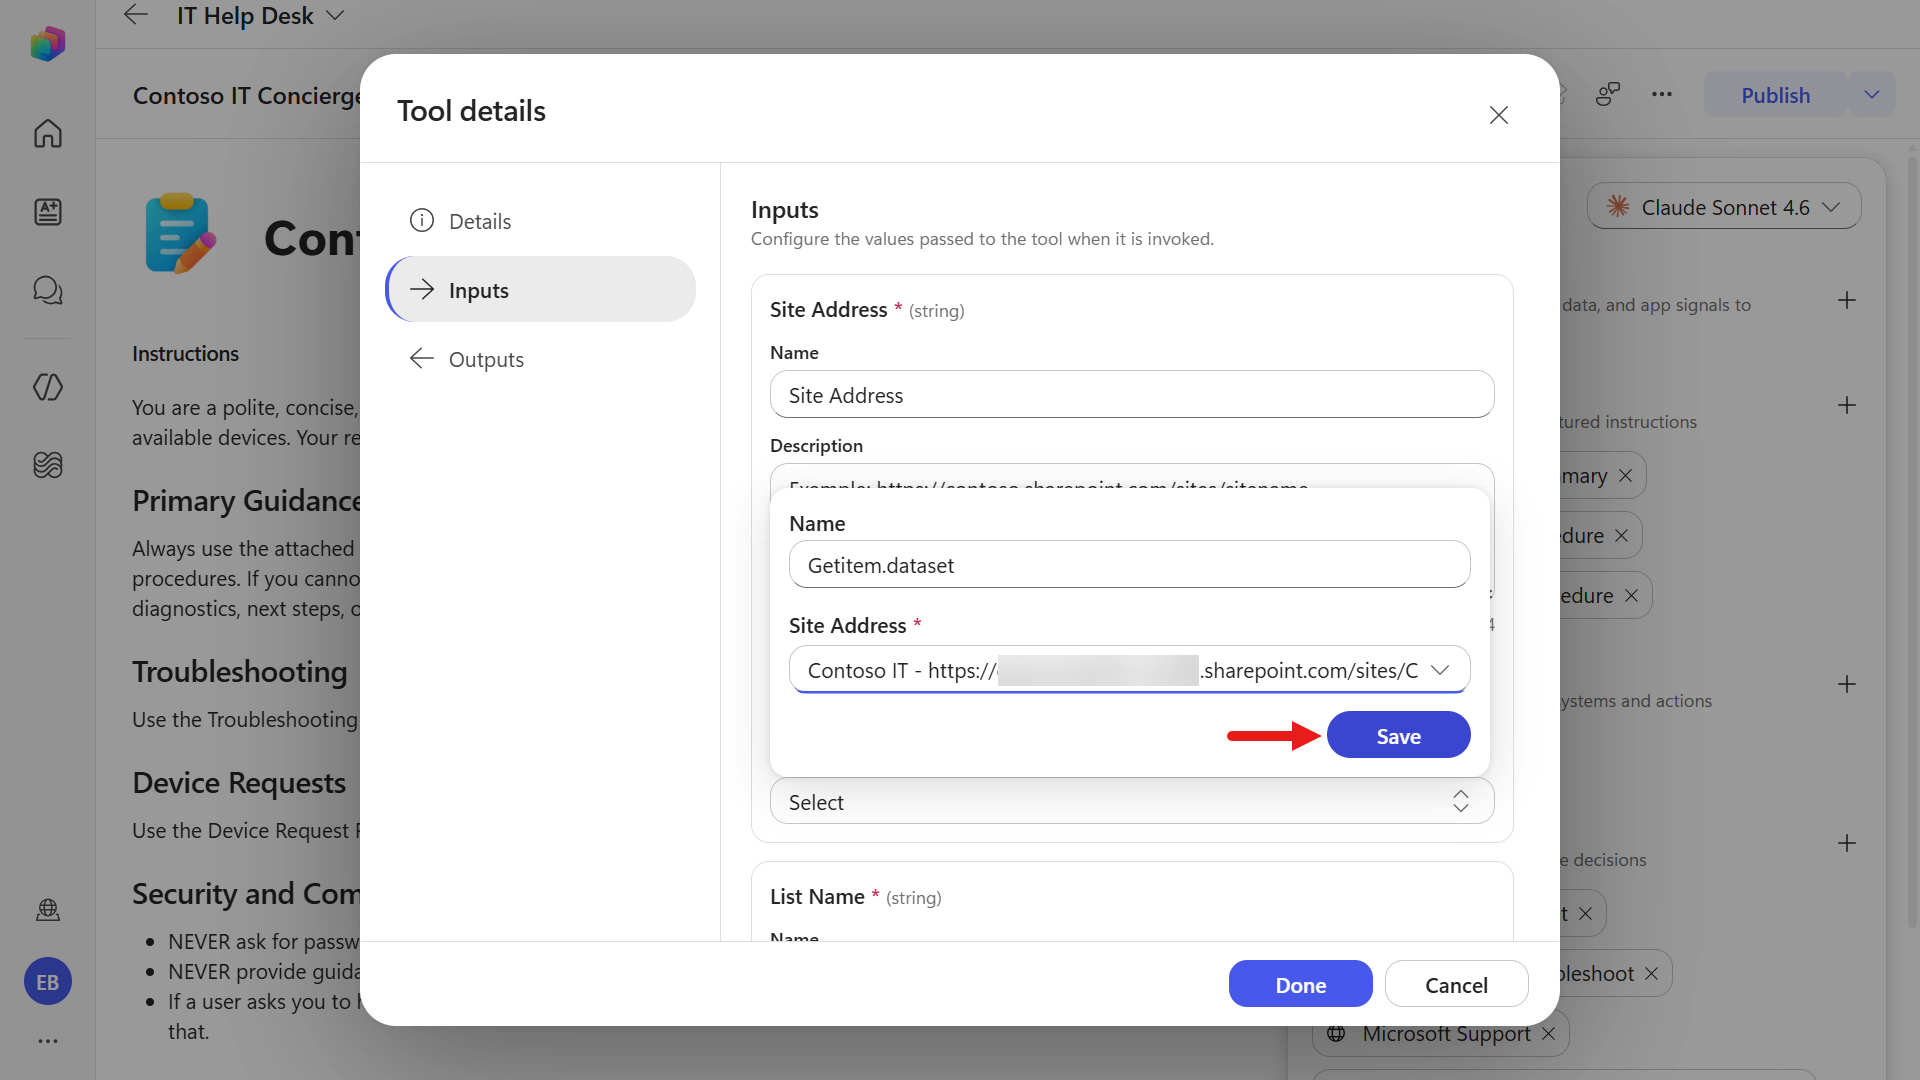Screen dimensions: 1920x1080
Task: Remove the chip ending in 'mary'
Action: (x=1626, y=476)
